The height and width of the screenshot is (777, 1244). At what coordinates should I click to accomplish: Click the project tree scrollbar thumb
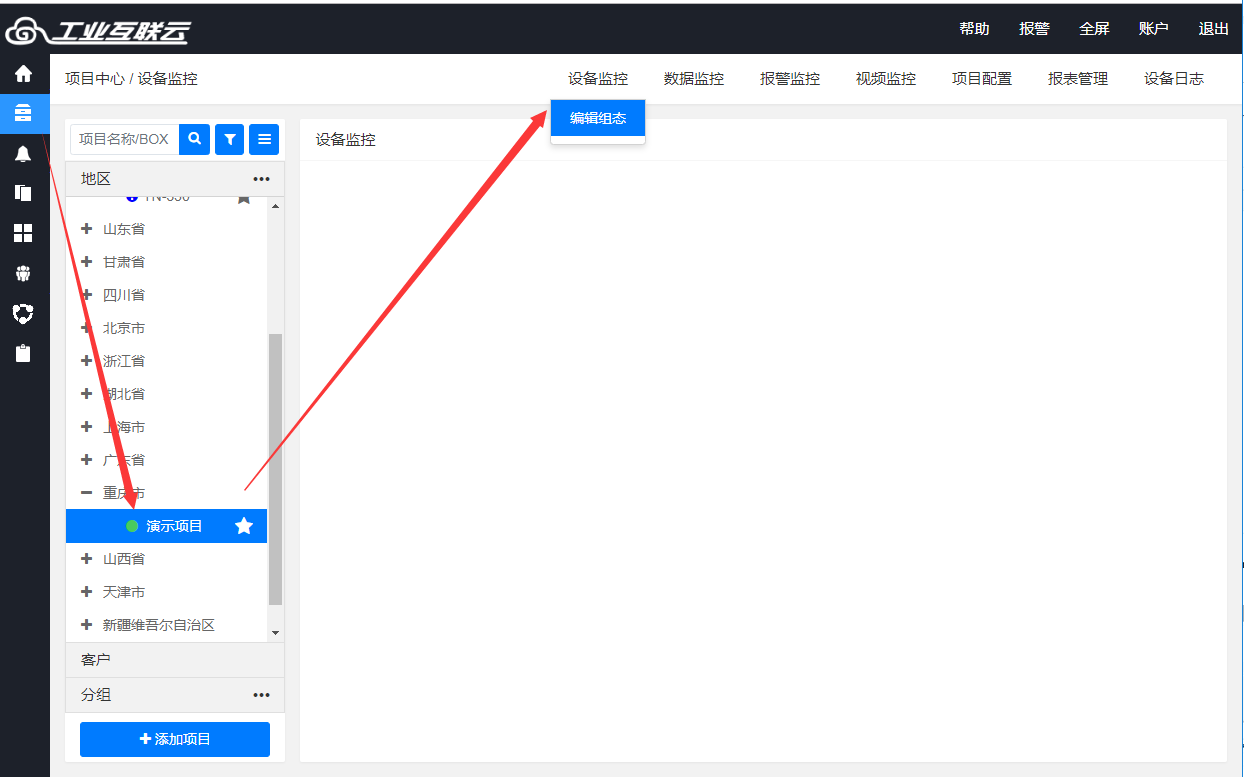(x=276, y=470)
